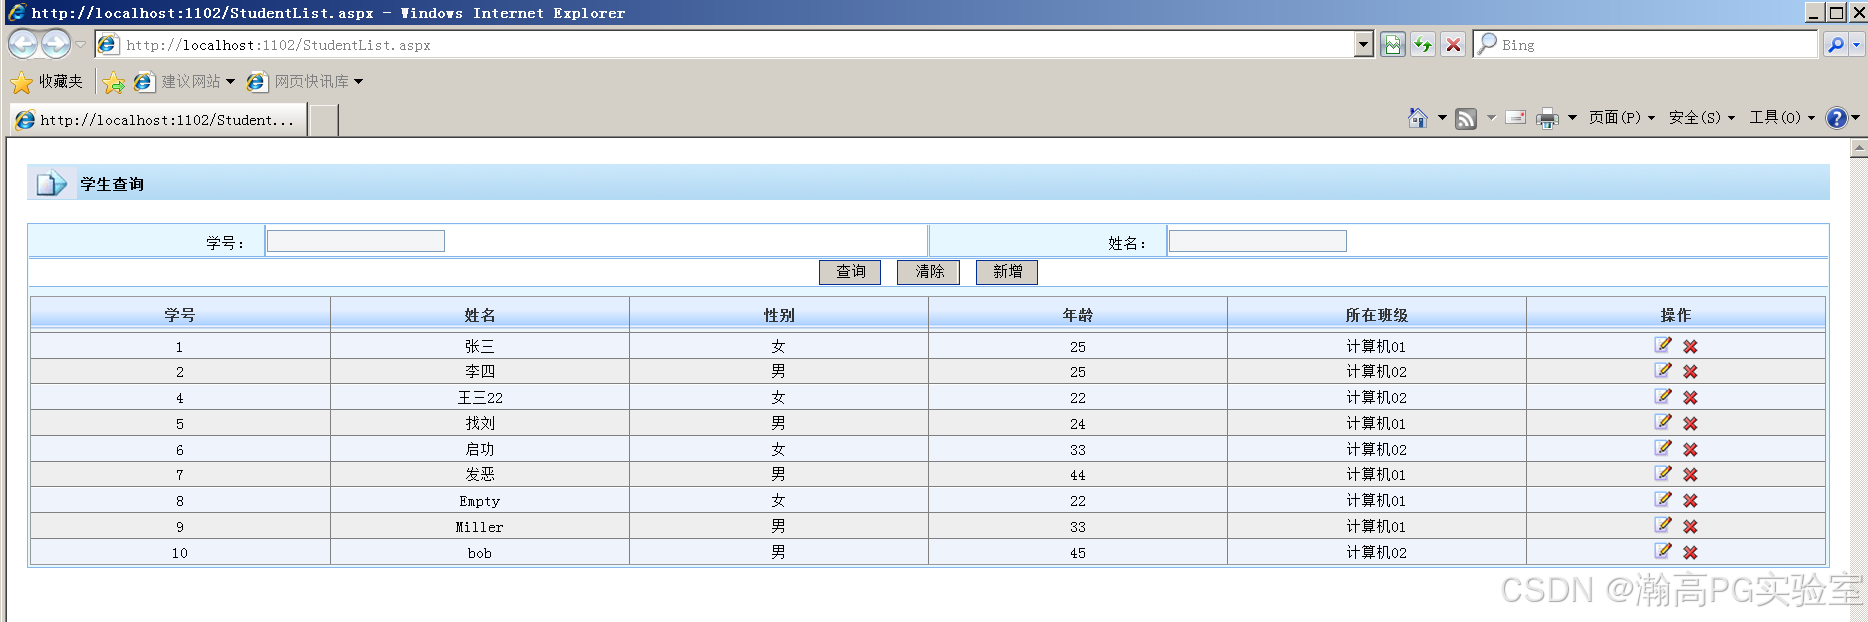Click the 性别 column header

tap(779, 315)
